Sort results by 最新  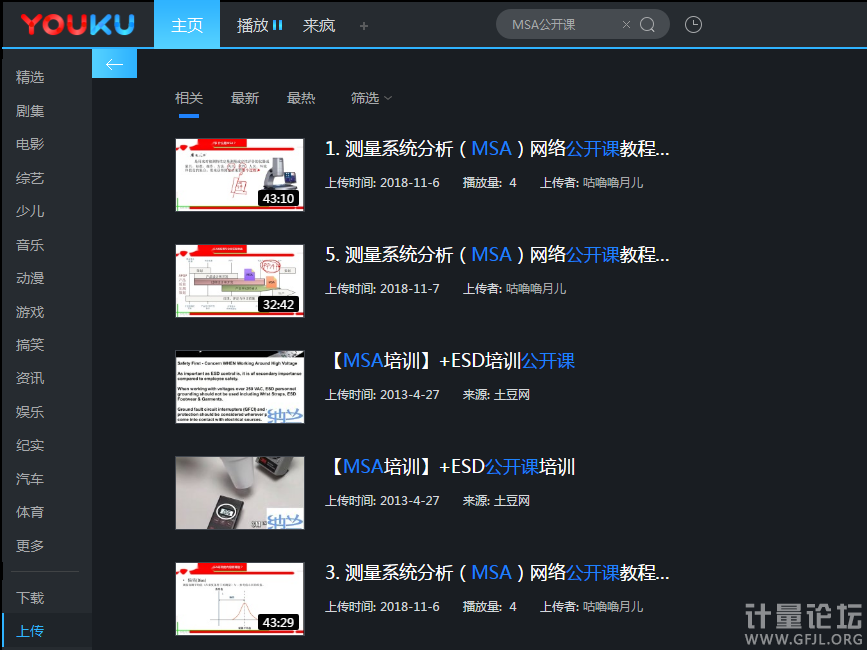pos(245,98)
